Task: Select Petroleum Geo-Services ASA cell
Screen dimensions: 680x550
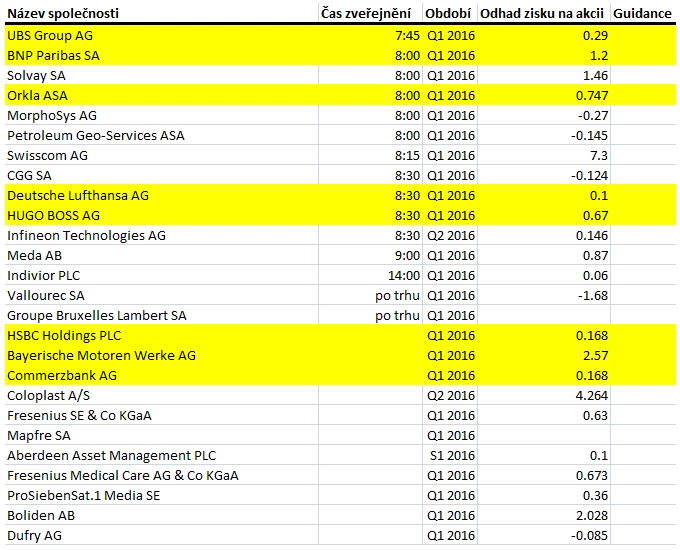Action: pos(96,135)
